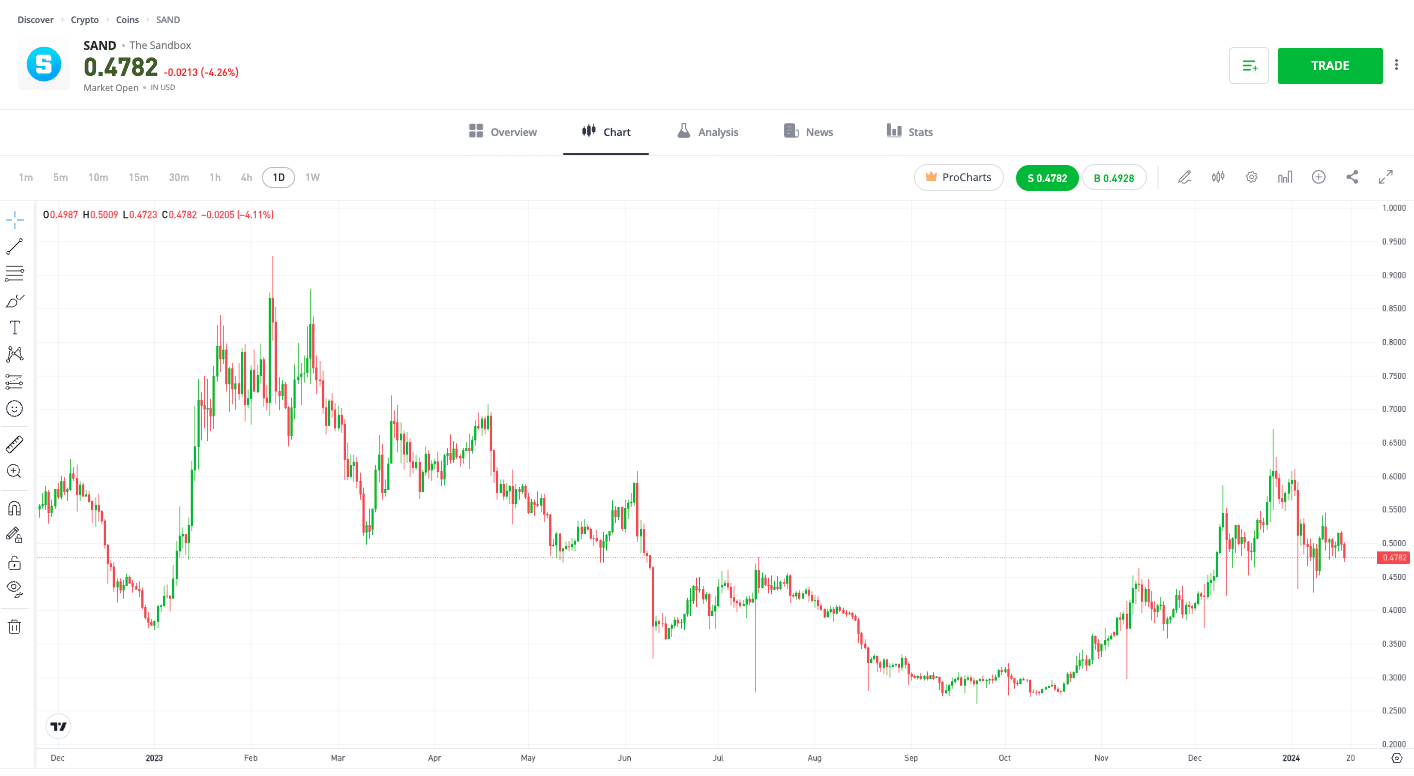Open the prediction and measurement tools

pos(15,381)
